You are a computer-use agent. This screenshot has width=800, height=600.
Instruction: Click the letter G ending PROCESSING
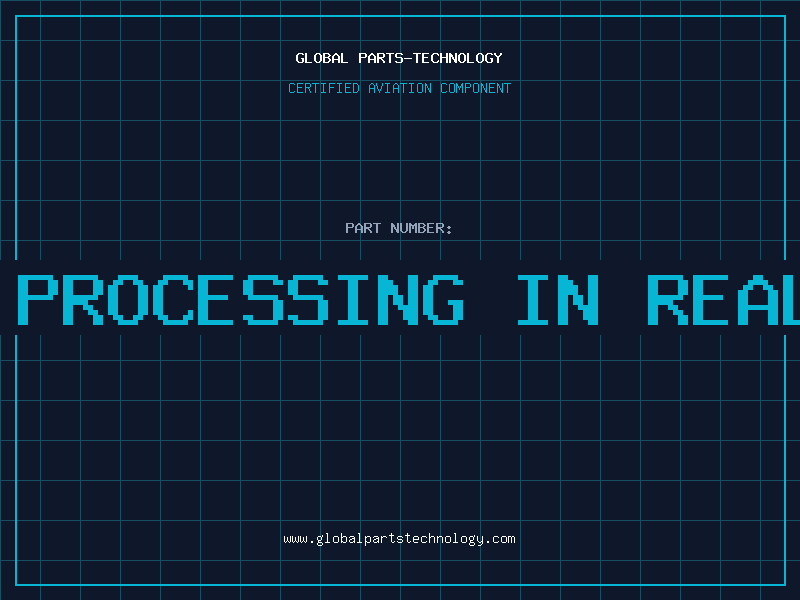(443, 299)
